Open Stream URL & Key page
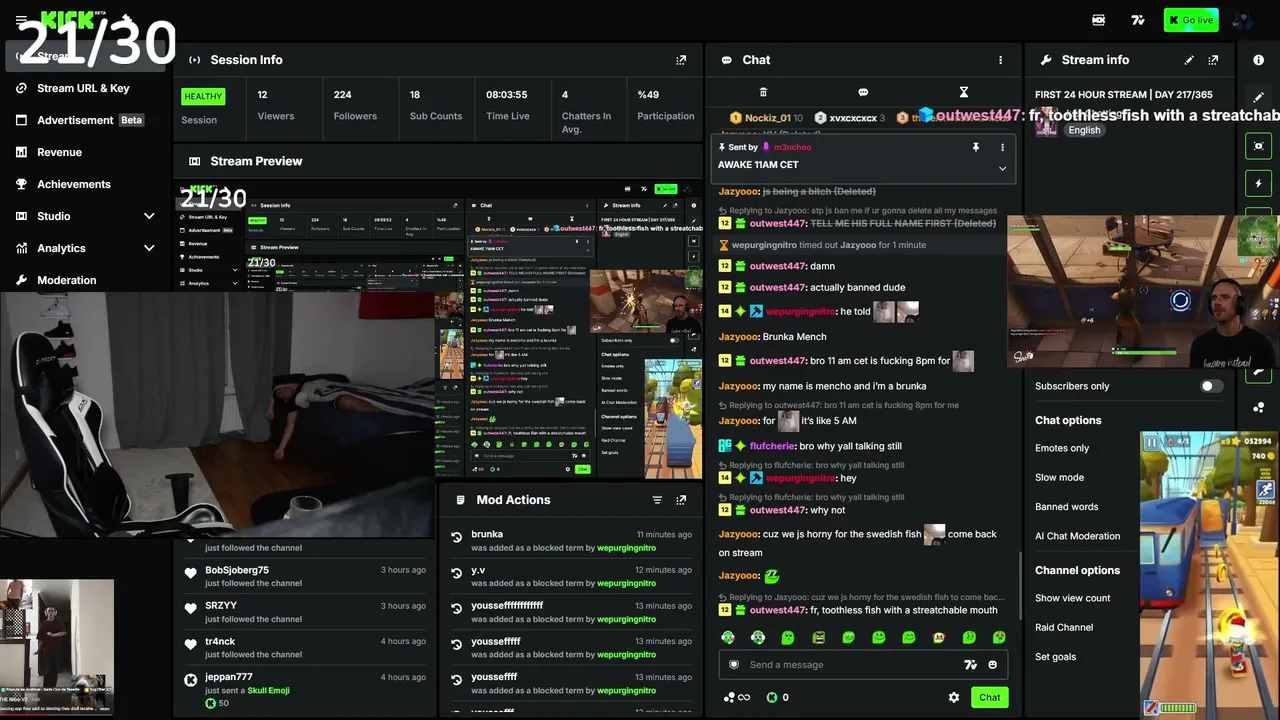 coord(83,88)
